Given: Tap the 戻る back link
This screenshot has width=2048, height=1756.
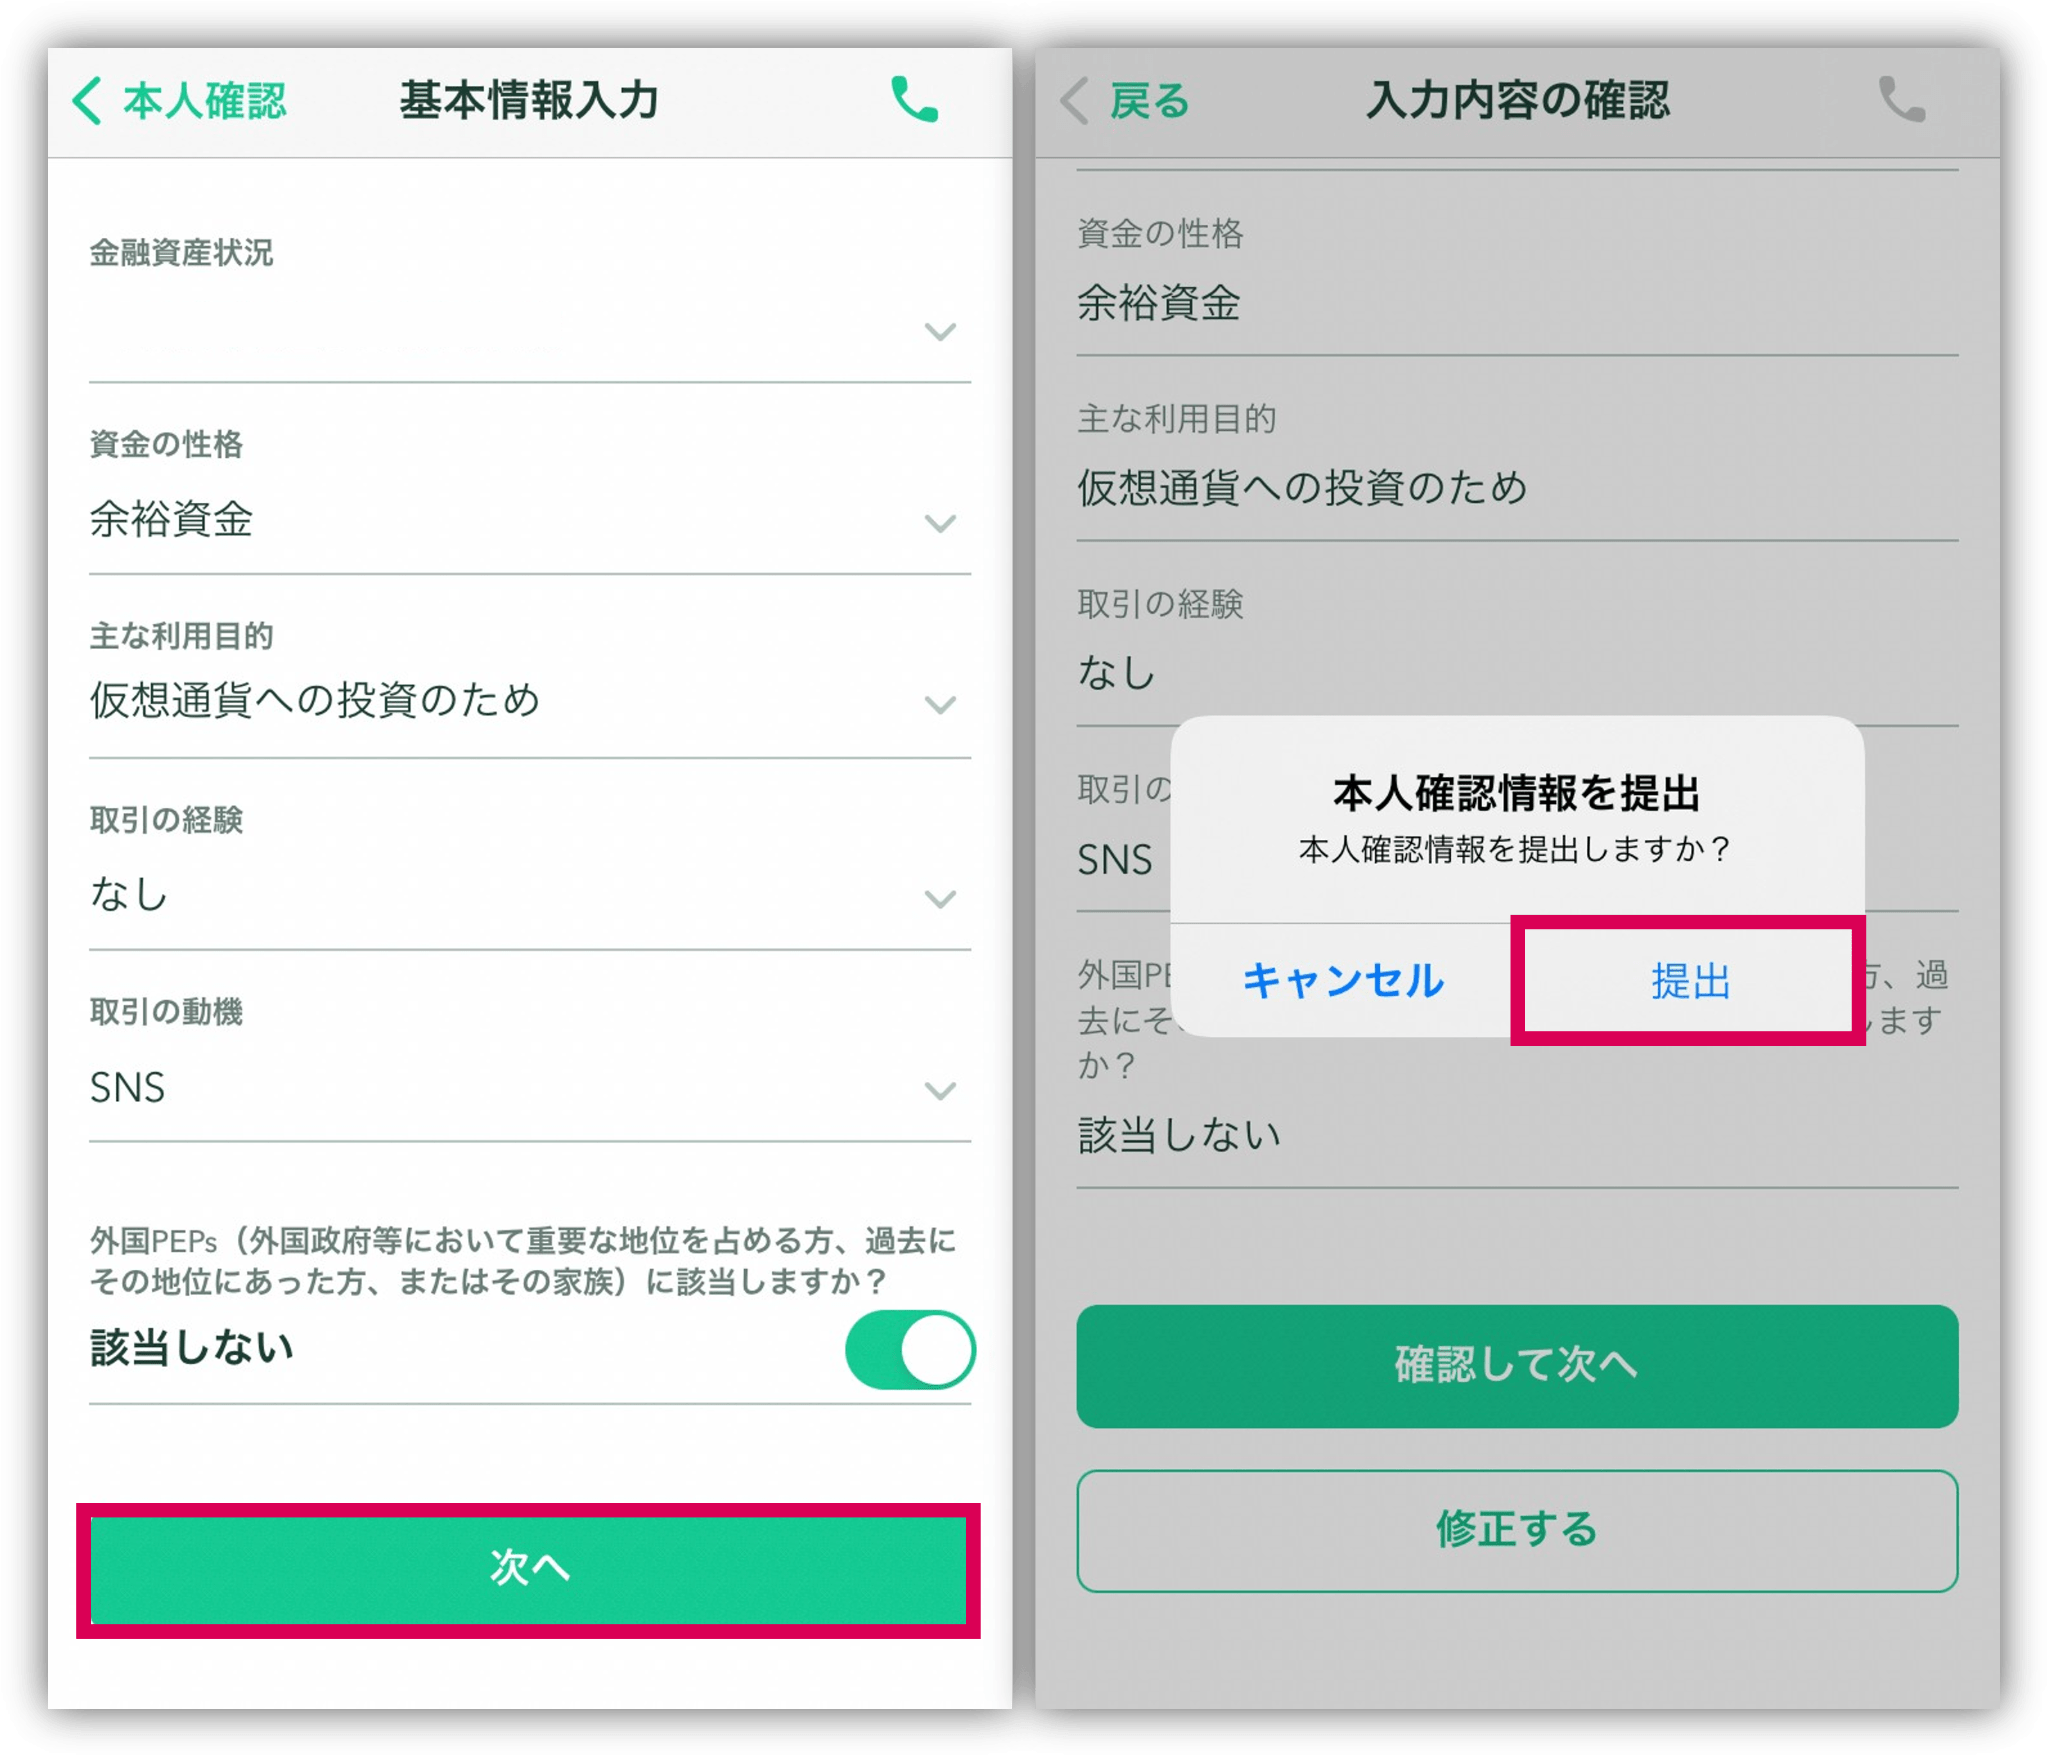Looking at the screenshot, I should coord(1149,101).
